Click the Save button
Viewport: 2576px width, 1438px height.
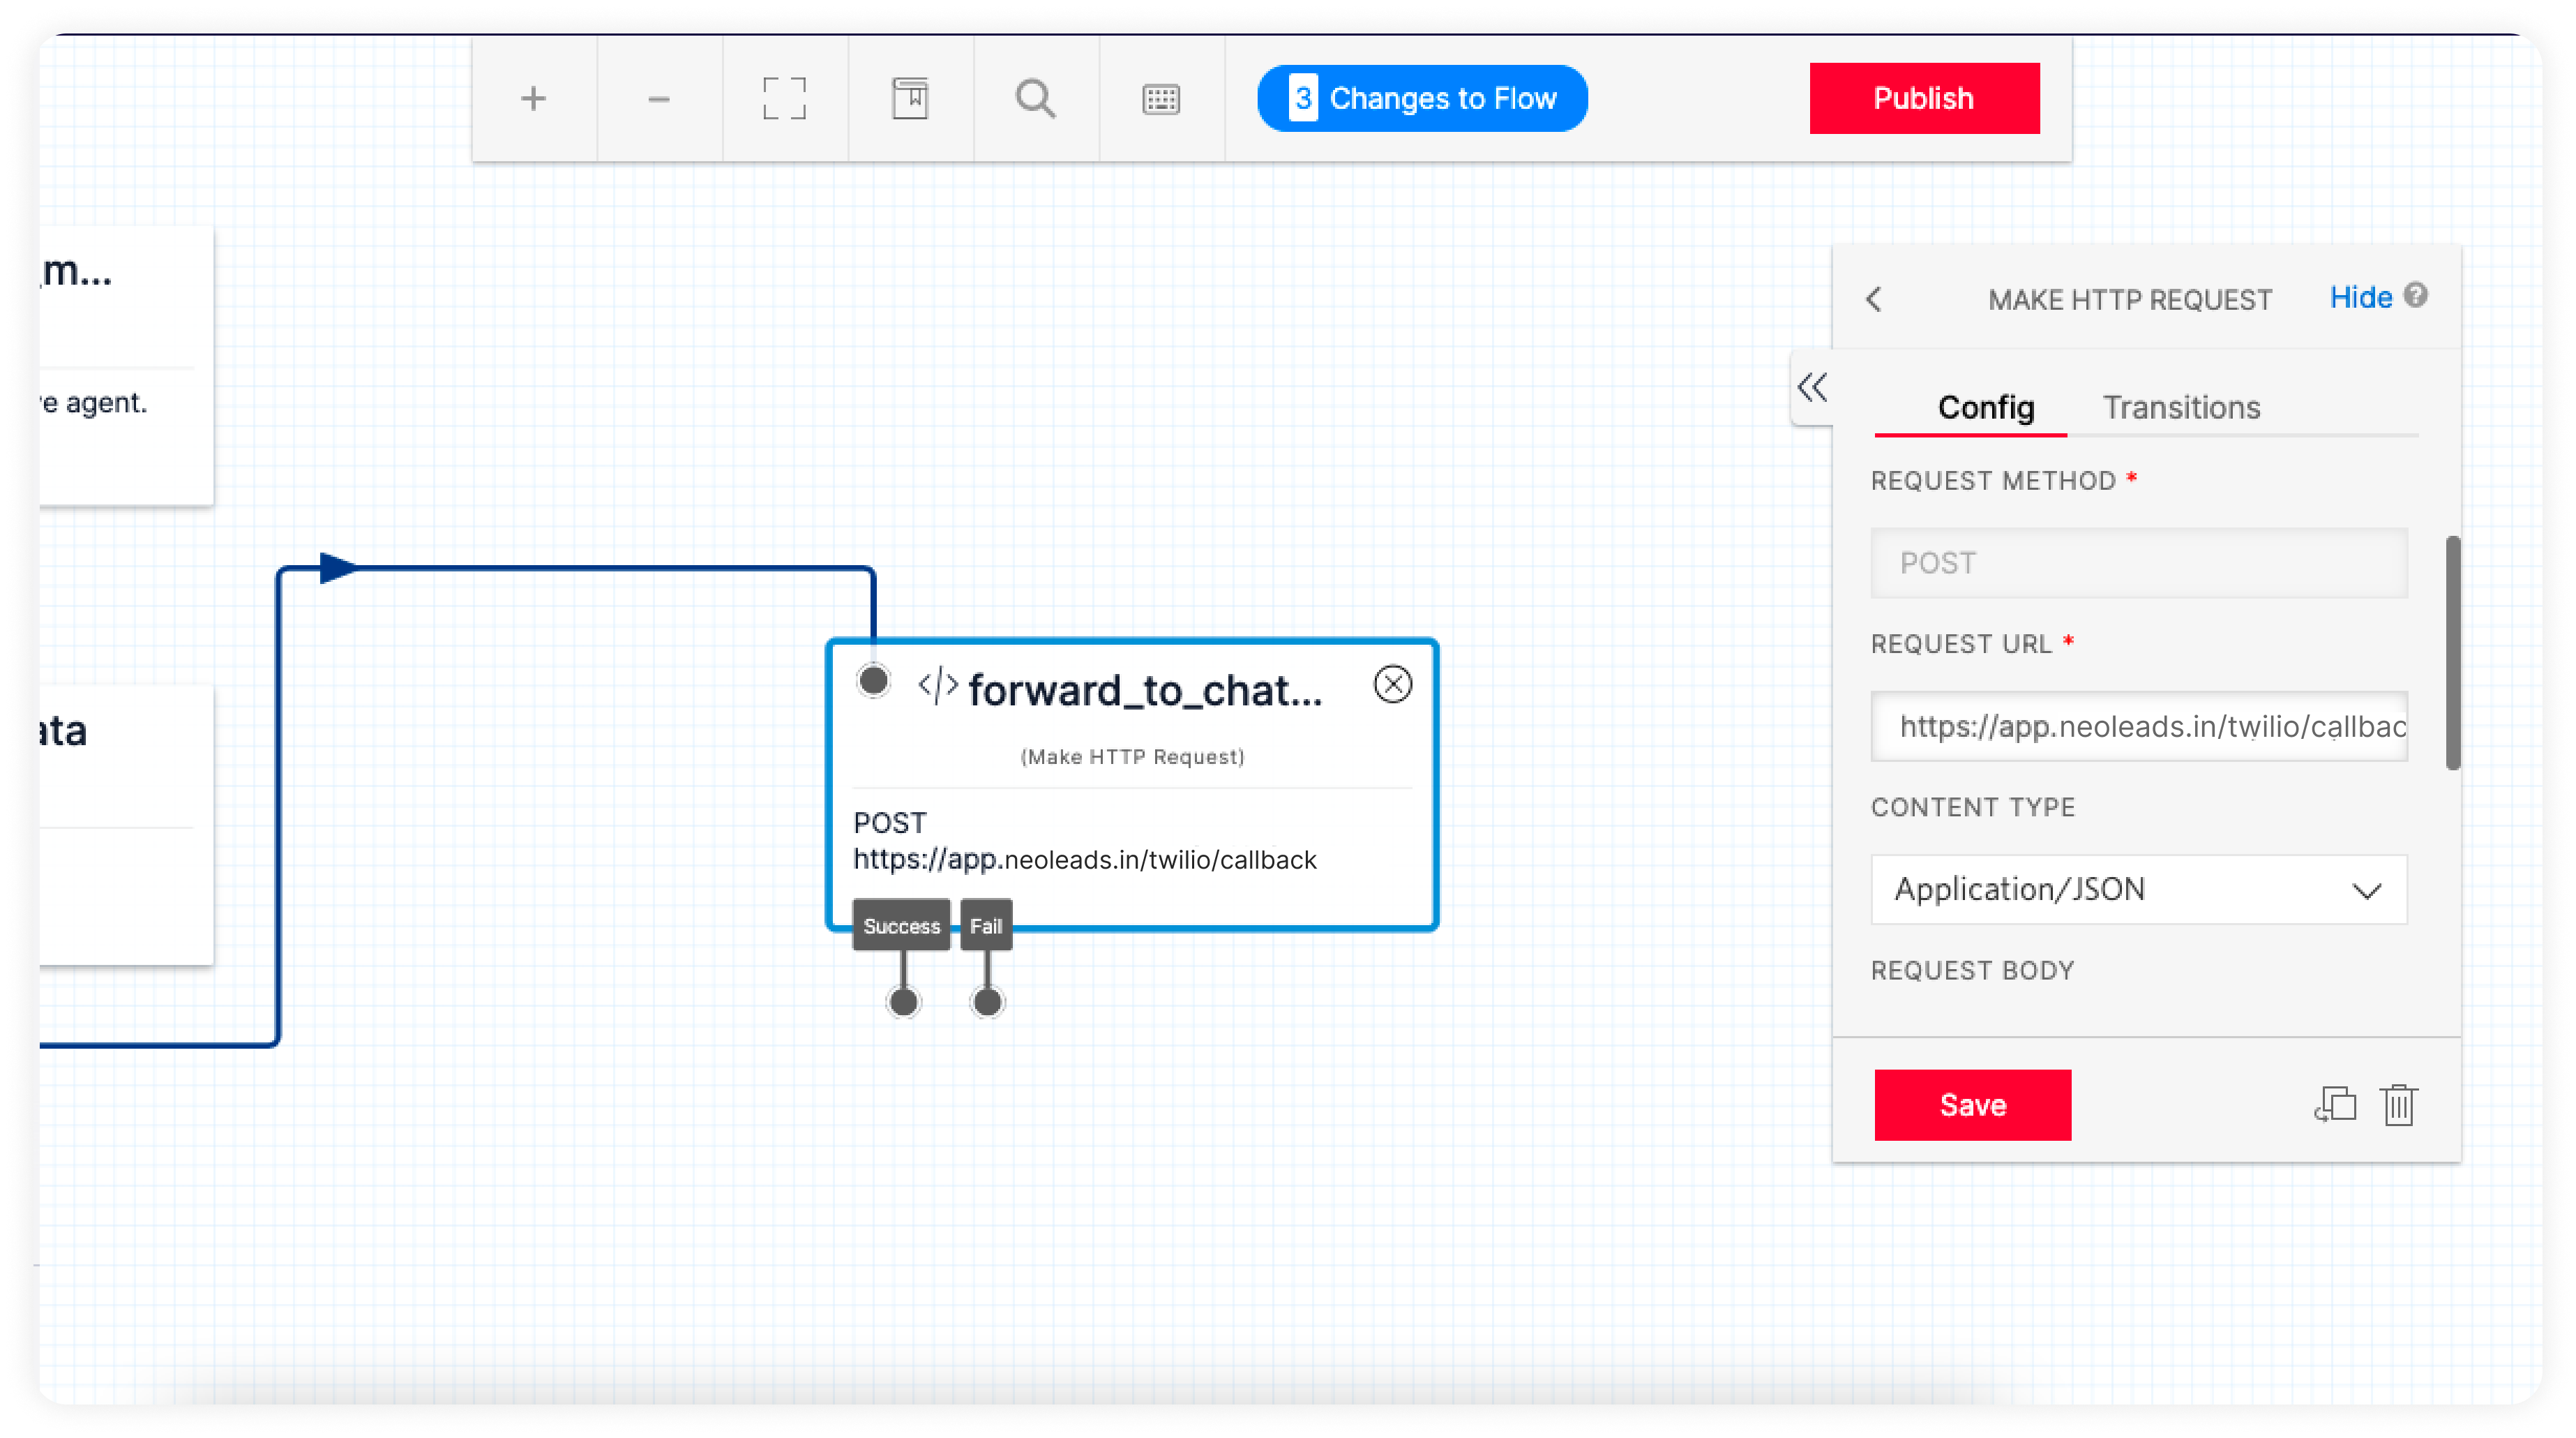click(x=1972, y=1104)
